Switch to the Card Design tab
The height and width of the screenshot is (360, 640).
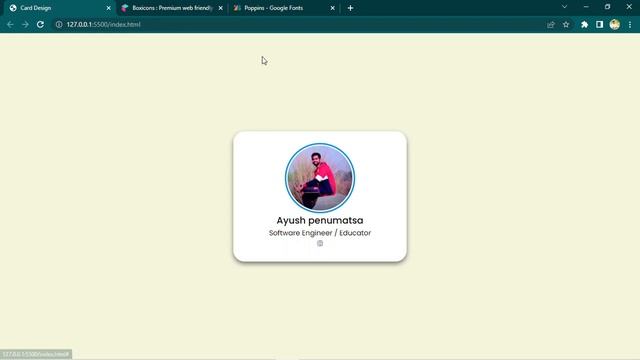59,8
